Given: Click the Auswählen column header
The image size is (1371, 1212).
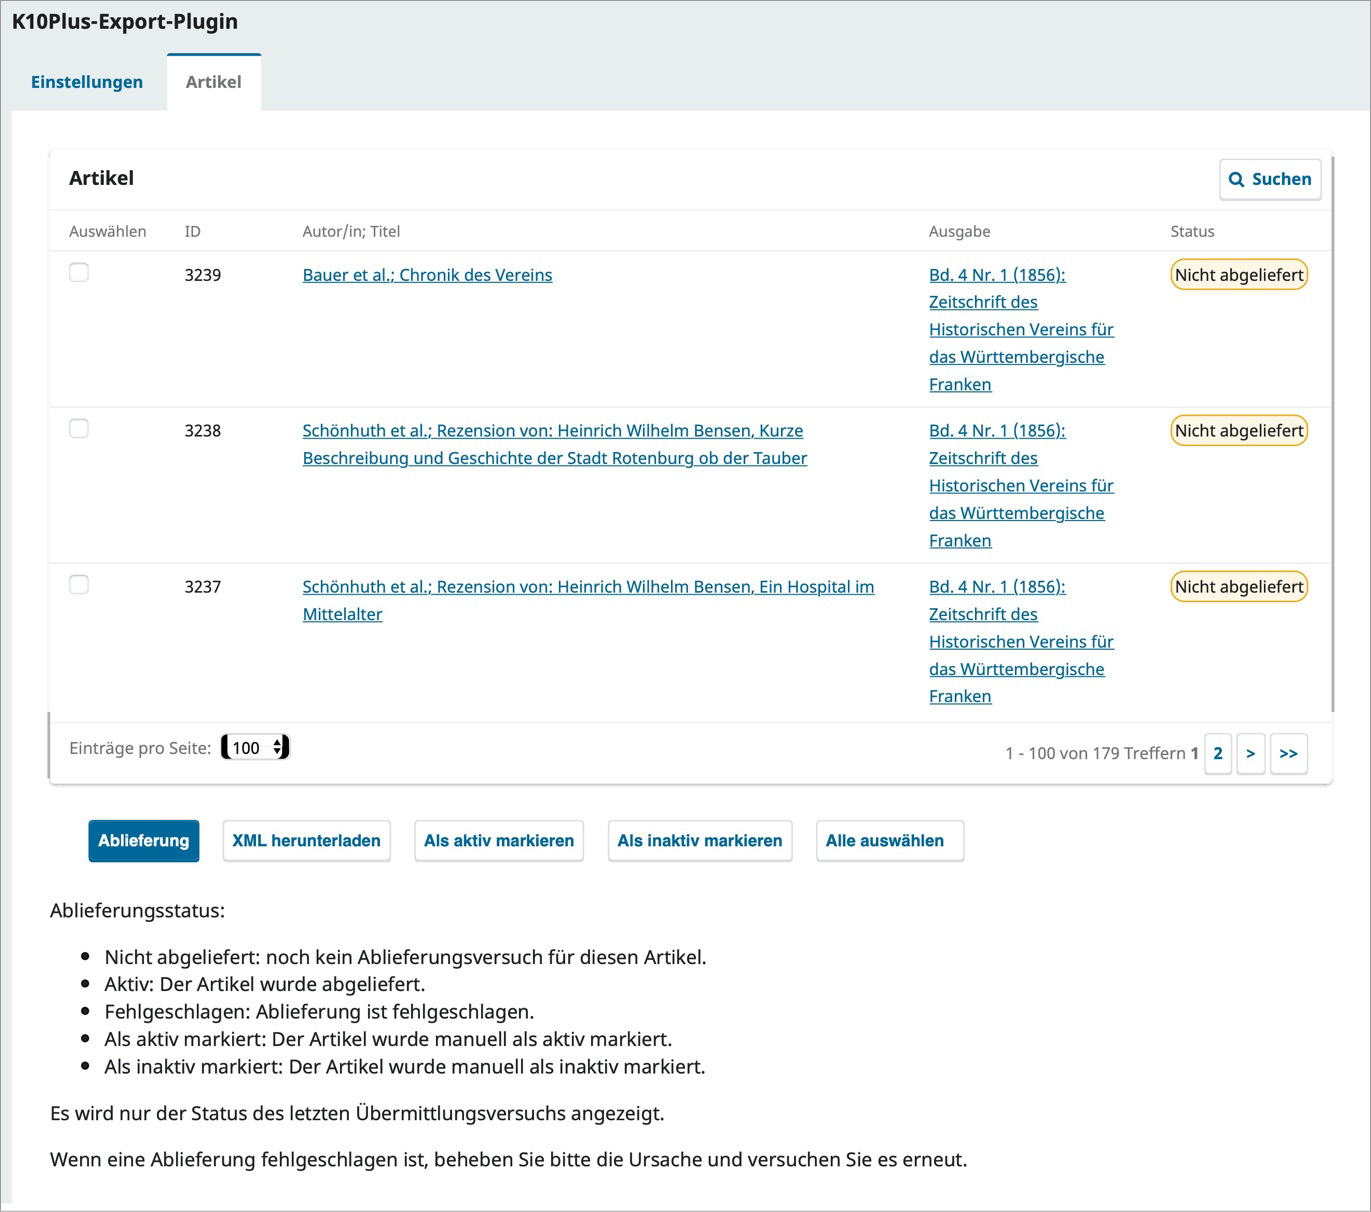Looking at the screenshot, I should click(x=107, y=231).
